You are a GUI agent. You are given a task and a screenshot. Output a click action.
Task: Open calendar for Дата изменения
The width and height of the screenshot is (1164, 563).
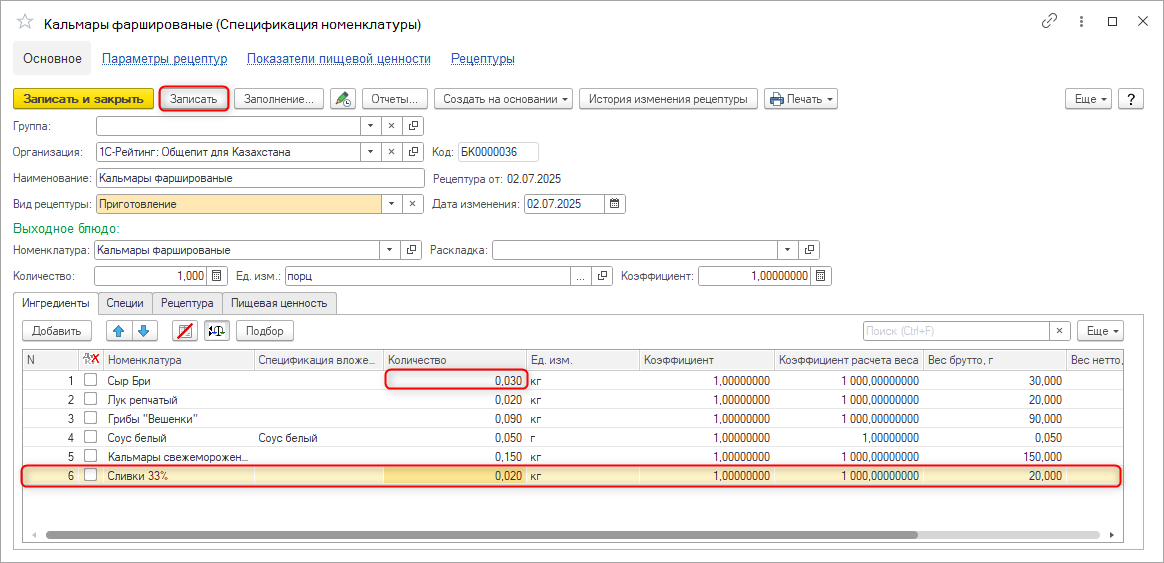pos(615,204)
